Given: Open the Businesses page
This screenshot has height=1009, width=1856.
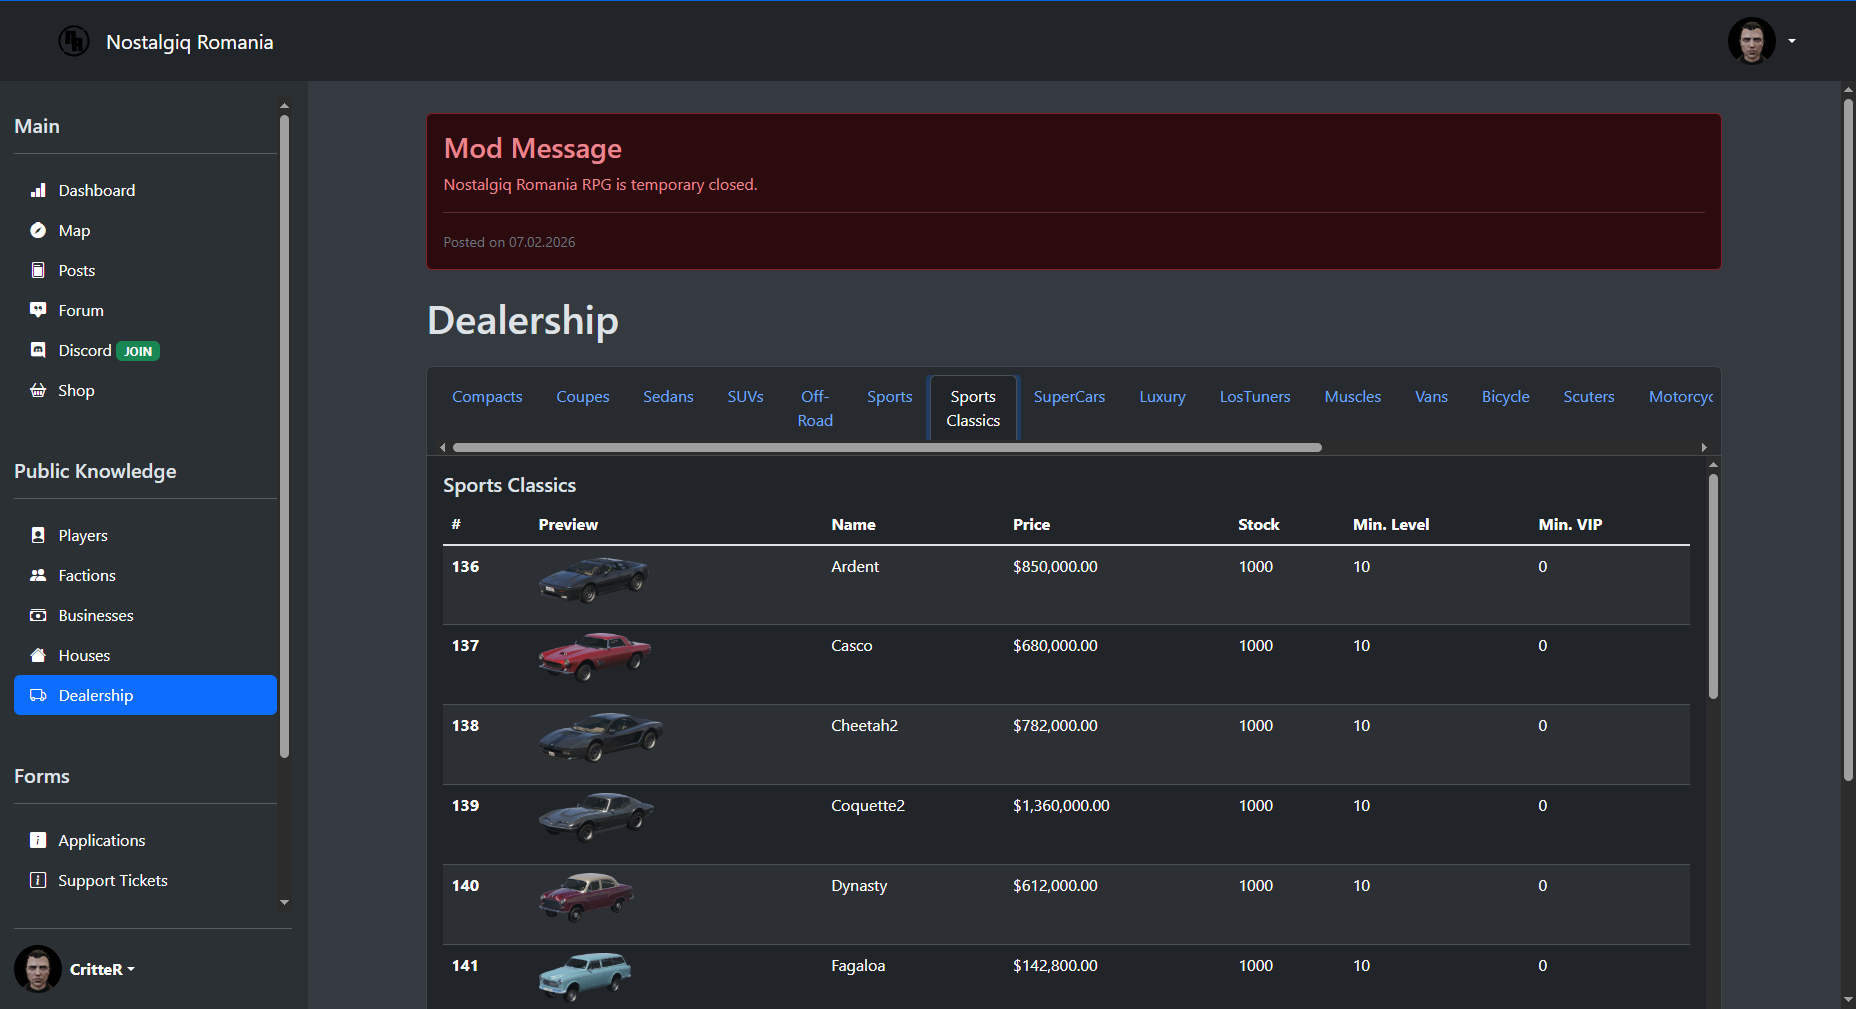Looking at the screenshot, I should (95, 615).
